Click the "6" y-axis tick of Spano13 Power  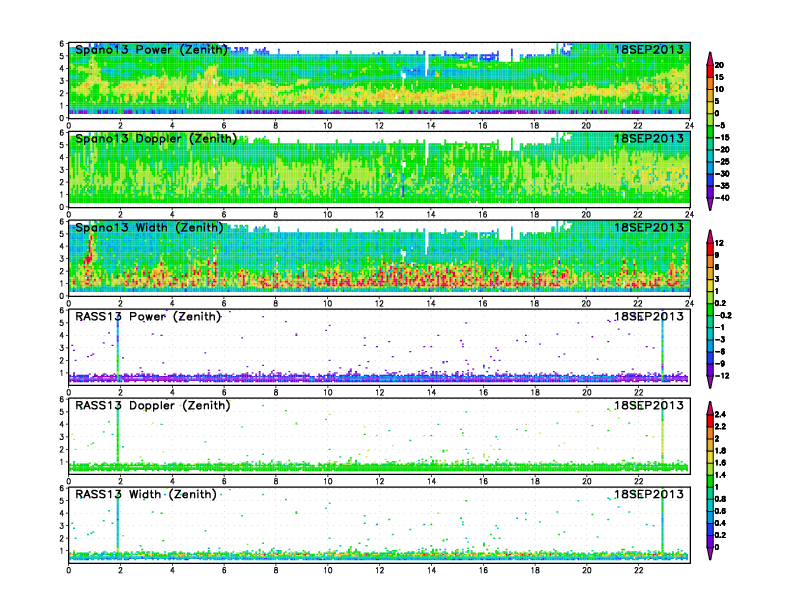(62, 43)
